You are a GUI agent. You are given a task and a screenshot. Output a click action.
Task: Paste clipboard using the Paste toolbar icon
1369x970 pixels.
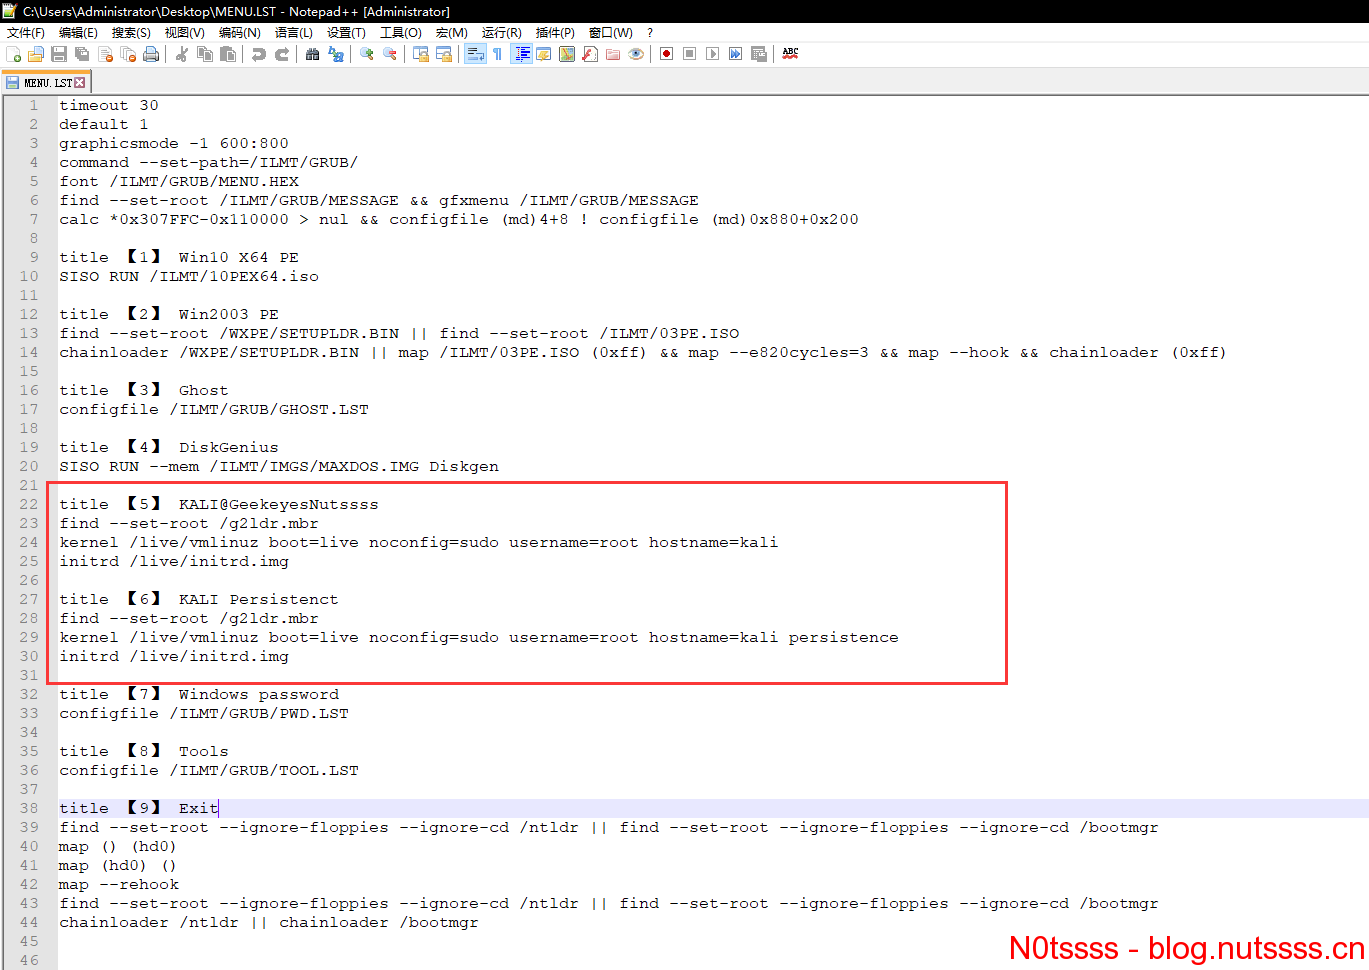tap(228, 54)
